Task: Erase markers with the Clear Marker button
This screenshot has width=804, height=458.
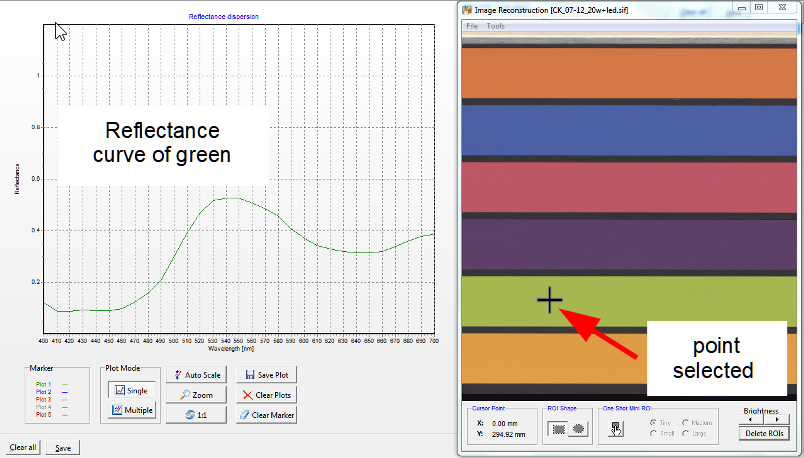Action: tap(266, 415)
